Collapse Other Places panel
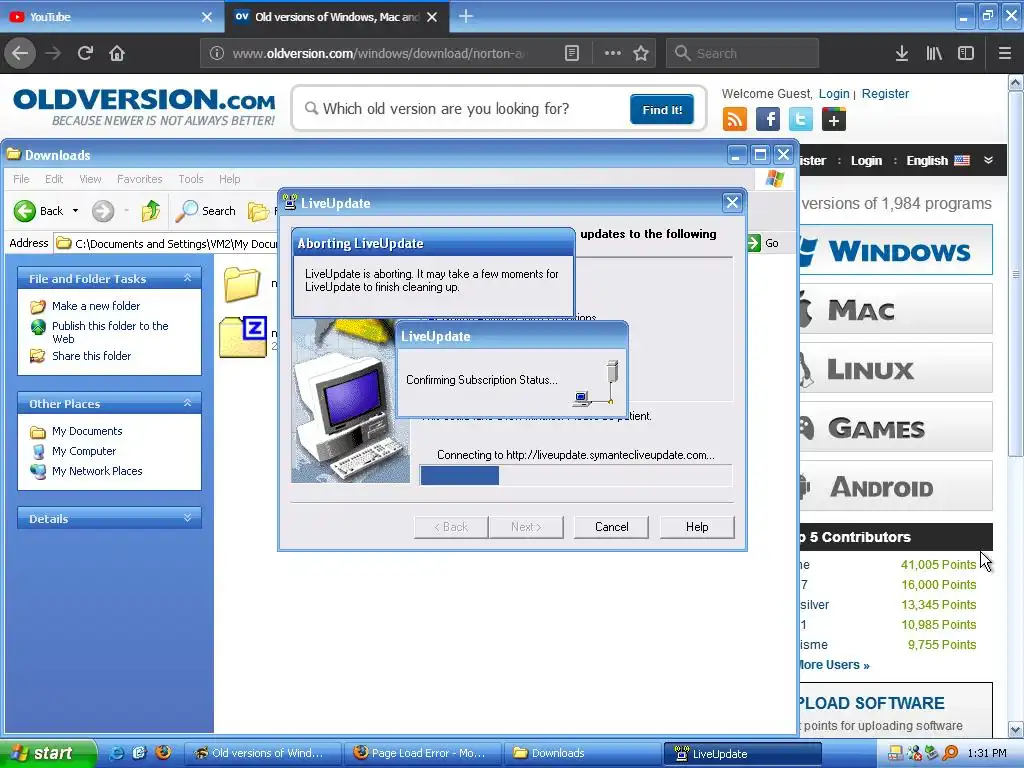Image resolution: width=1024 pixels, height=768 pixels. (x=187, y=403)
